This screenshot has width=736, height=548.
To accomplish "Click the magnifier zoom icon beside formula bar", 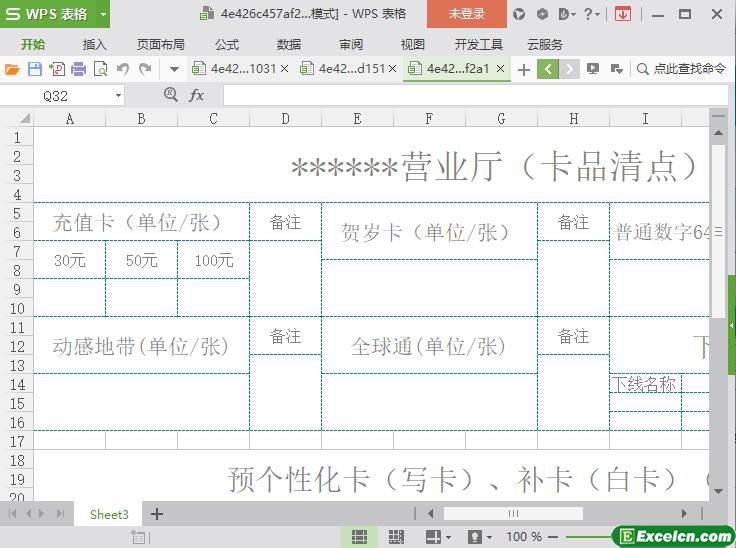I will pos(170,95).
